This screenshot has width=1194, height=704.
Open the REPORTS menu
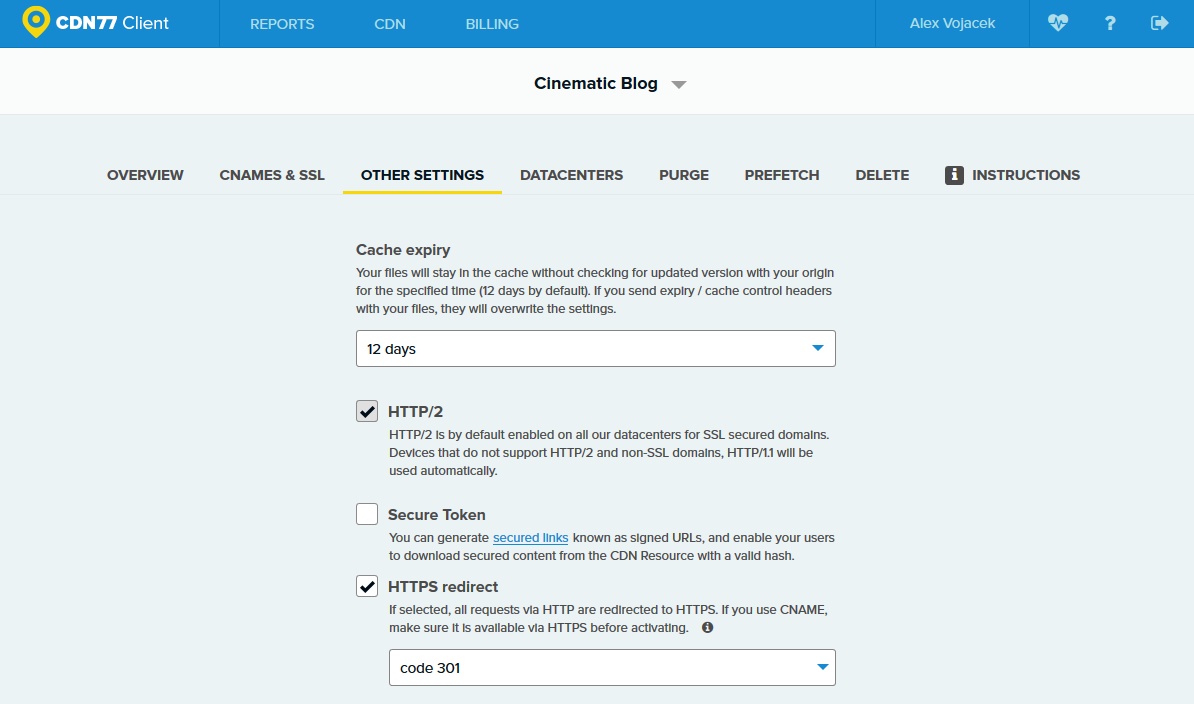tap(282, 24)
